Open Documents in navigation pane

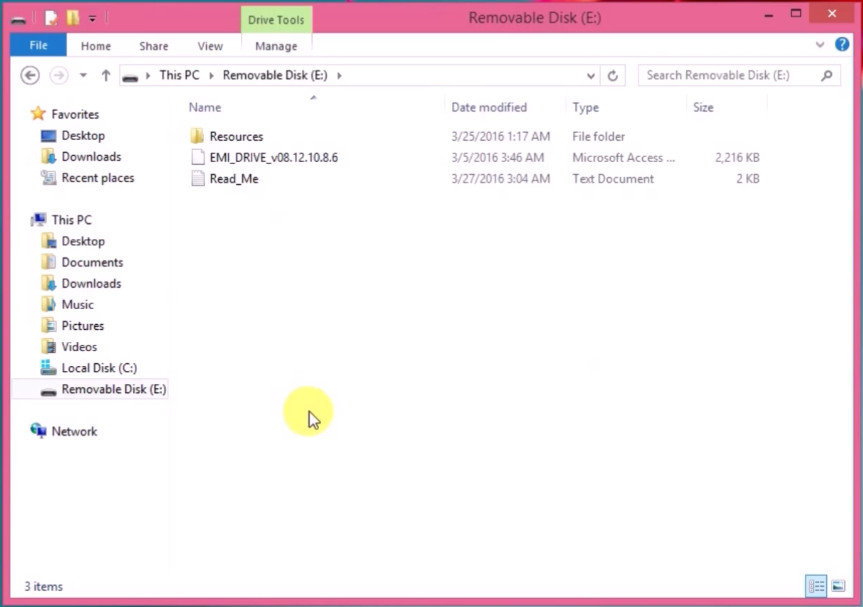92,263
